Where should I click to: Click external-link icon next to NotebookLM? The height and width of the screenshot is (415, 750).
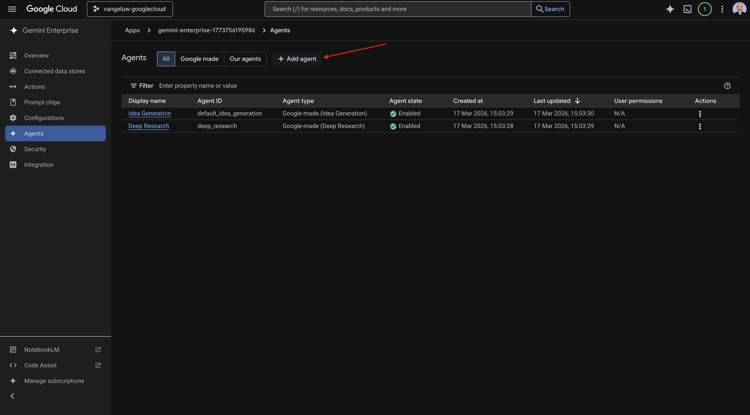(98, 349)
